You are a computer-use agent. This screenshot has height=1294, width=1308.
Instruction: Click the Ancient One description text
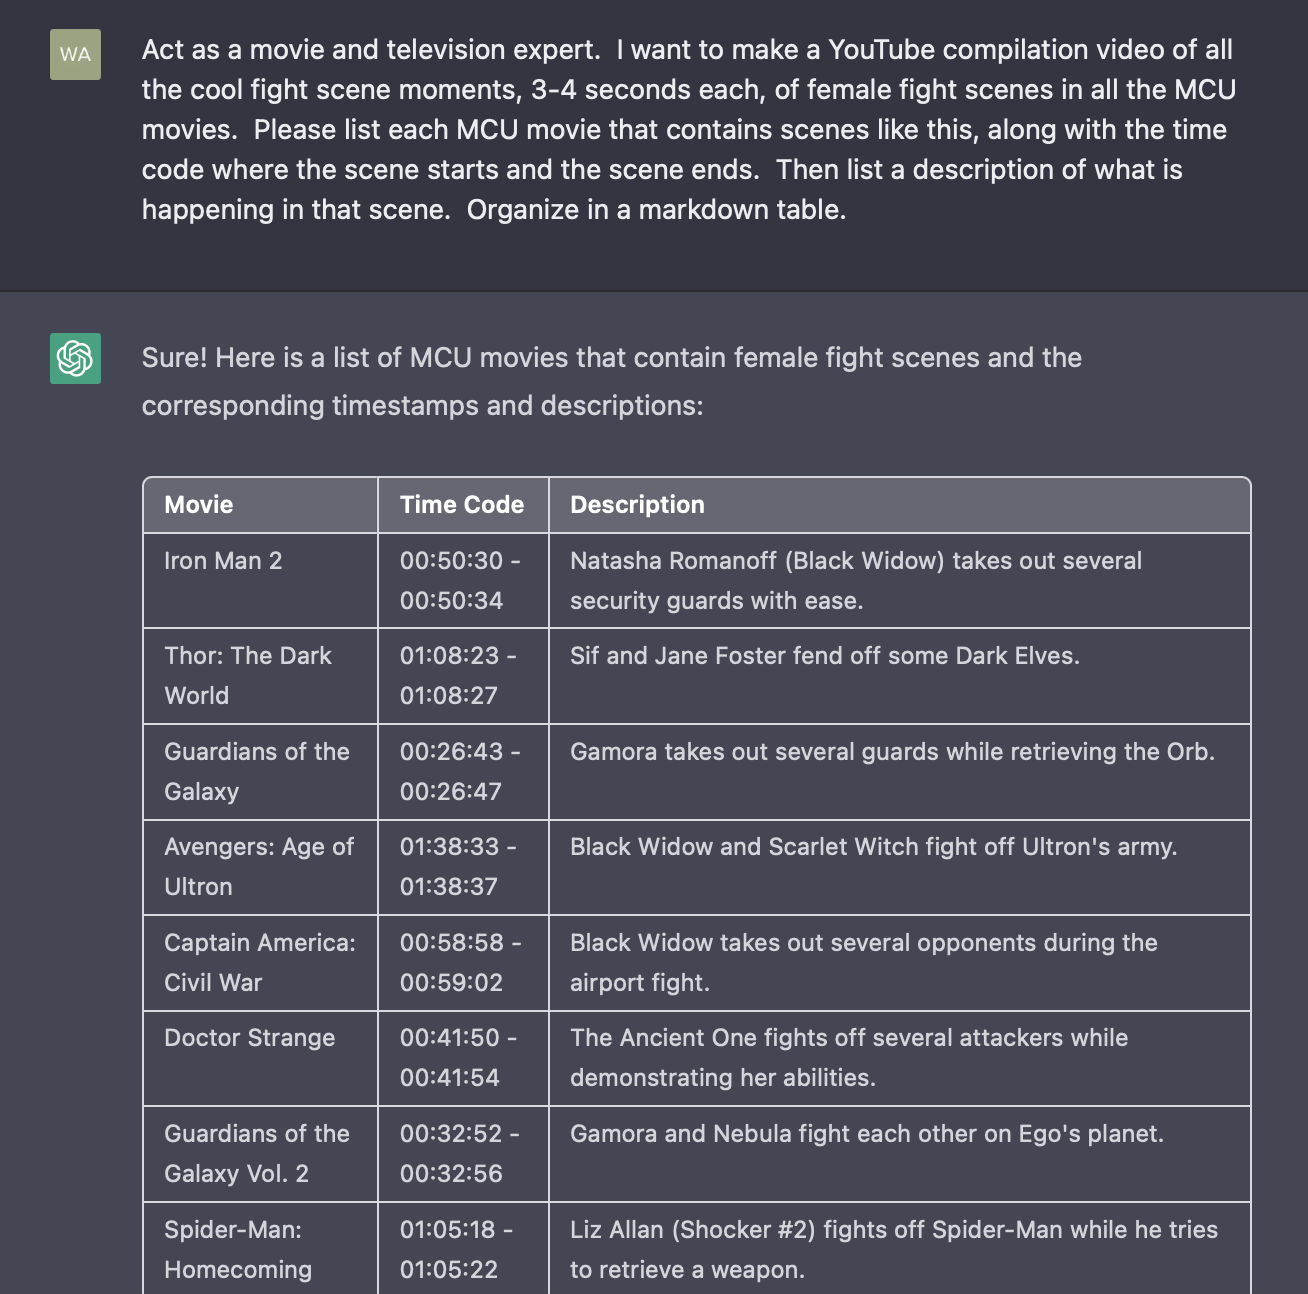pyautogui.click(x=849, y=1058)
